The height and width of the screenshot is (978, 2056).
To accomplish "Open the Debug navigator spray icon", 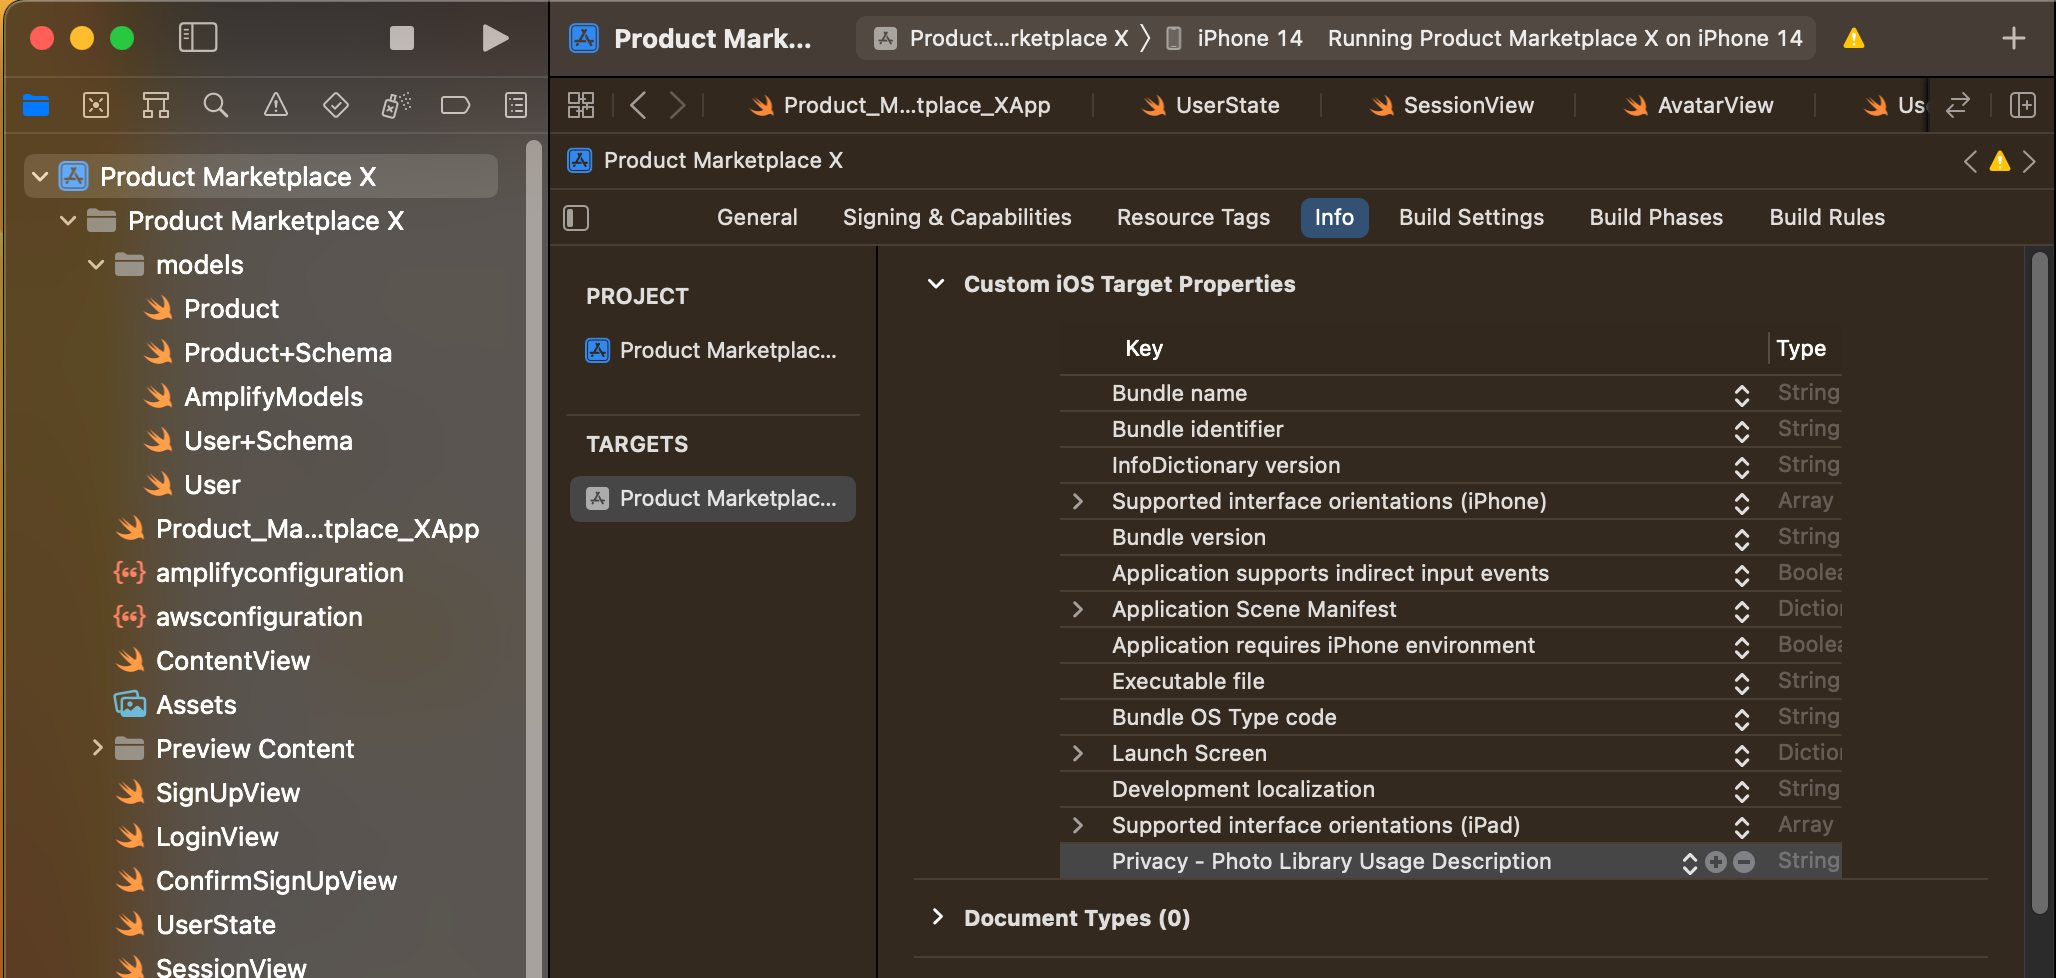I will [396, 105].
